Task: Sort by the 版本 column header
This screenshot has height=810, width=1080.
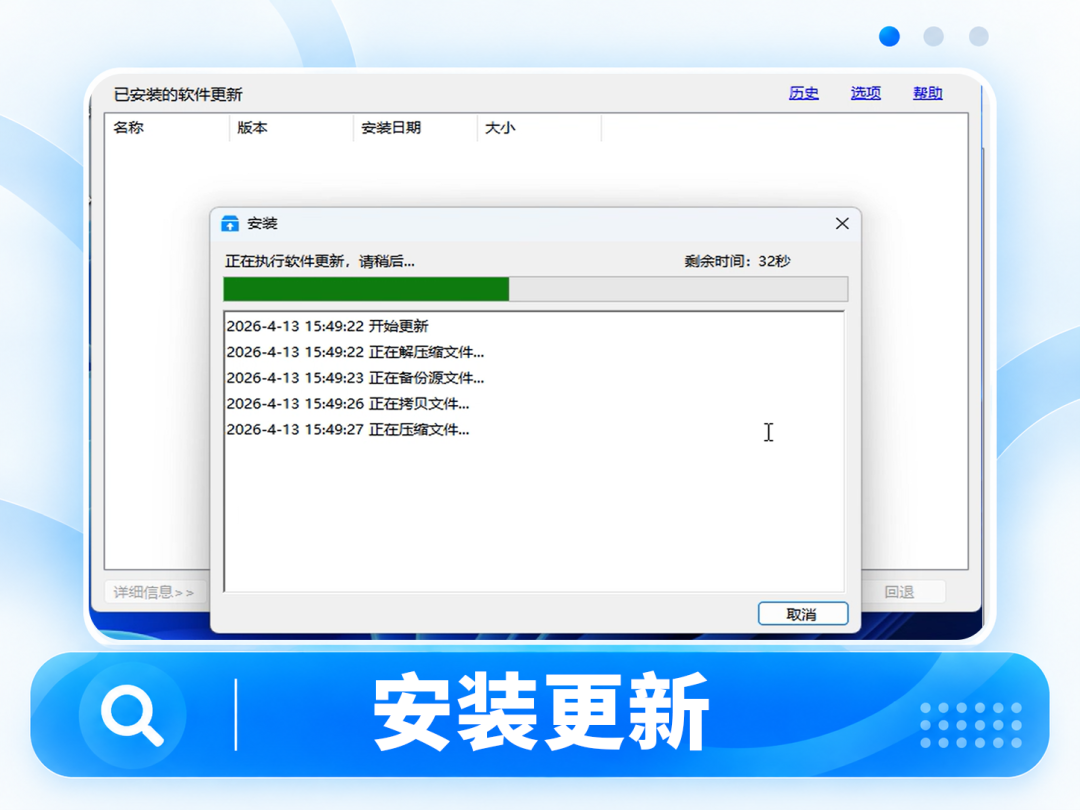Action: [x=291, y=128]
